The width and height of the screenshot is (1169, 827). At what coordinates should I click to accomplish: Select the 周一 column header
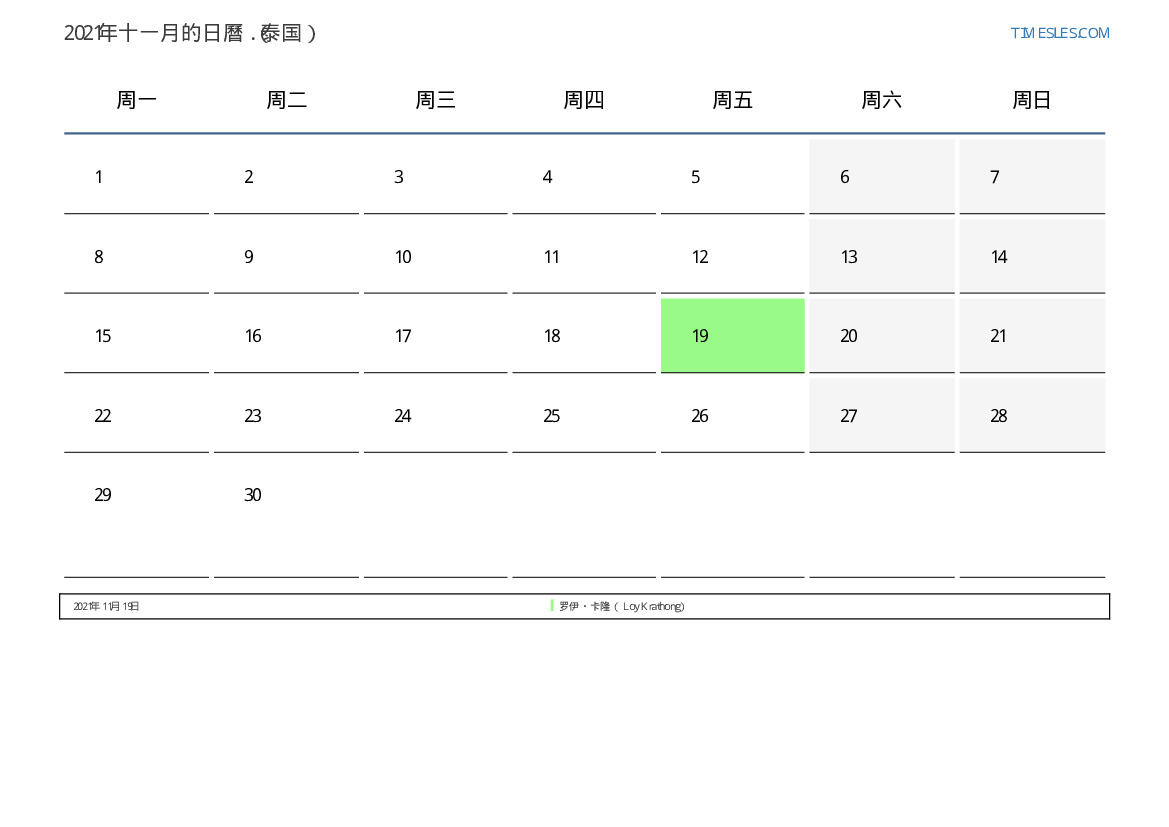(136, 100)
